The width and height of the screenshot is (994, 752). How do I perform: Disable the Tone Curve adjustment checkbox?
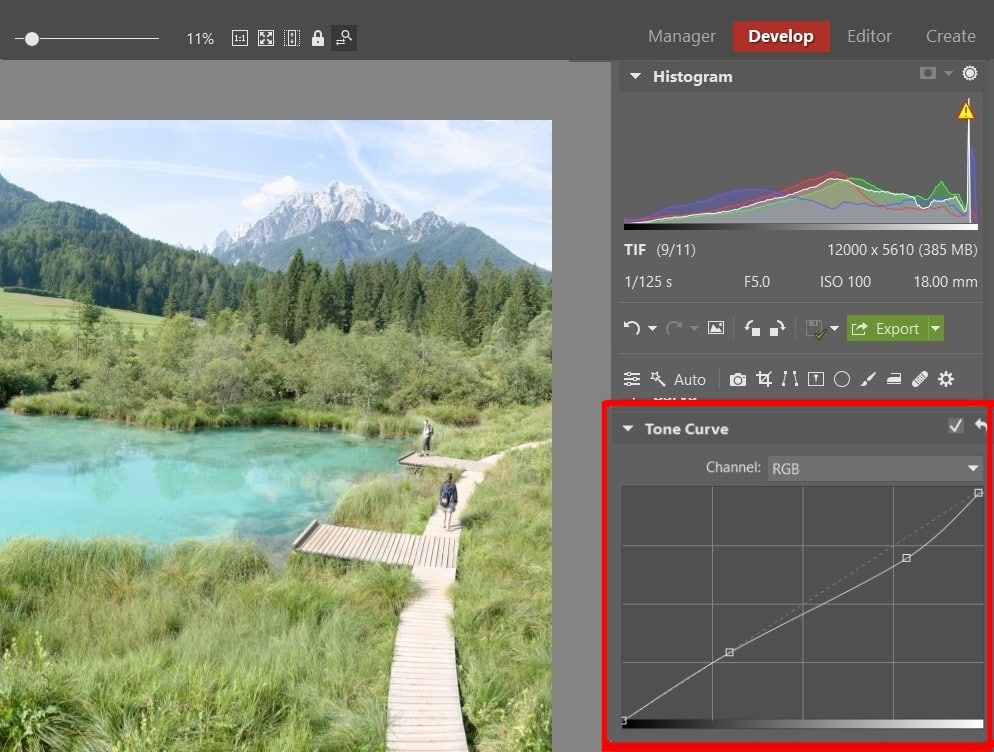point(956,426)
